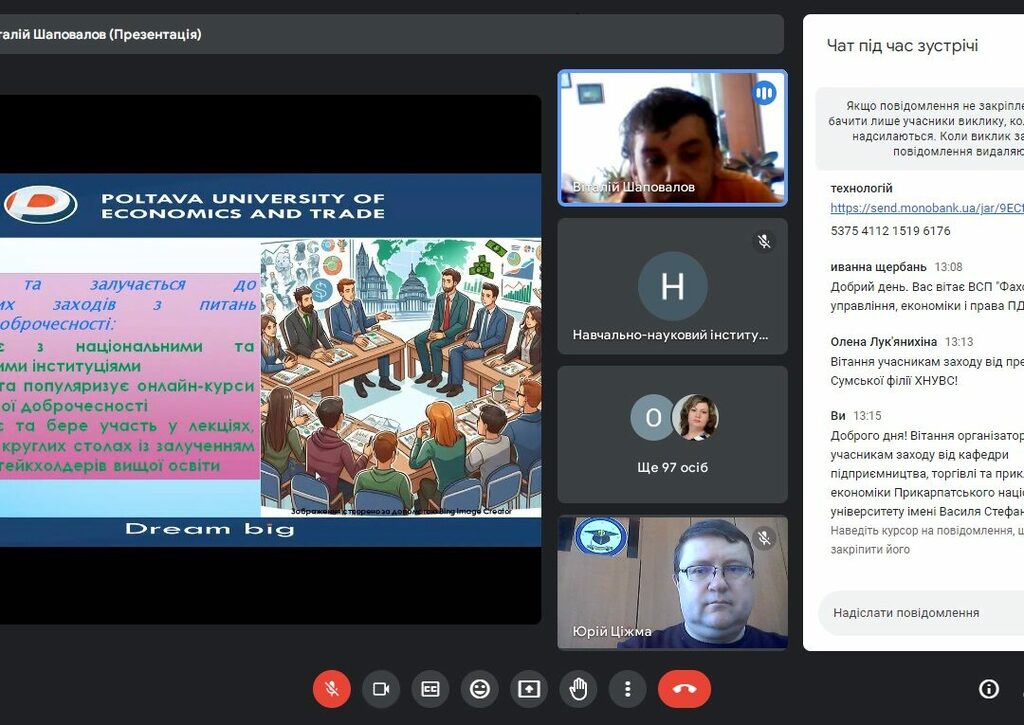Focus the Надіслати повідомлення message field
This screenshot has width=1024, height=725.
(x=915, y=612)
